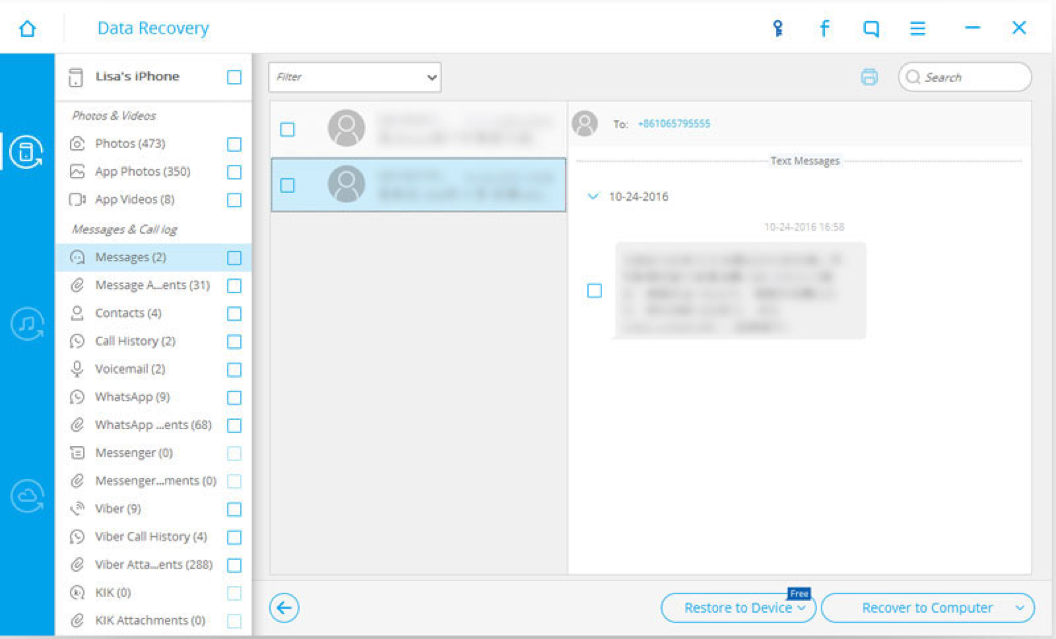Open the Facebook share icon
This screenshot has width=1056, height=639.
[824, 28]
